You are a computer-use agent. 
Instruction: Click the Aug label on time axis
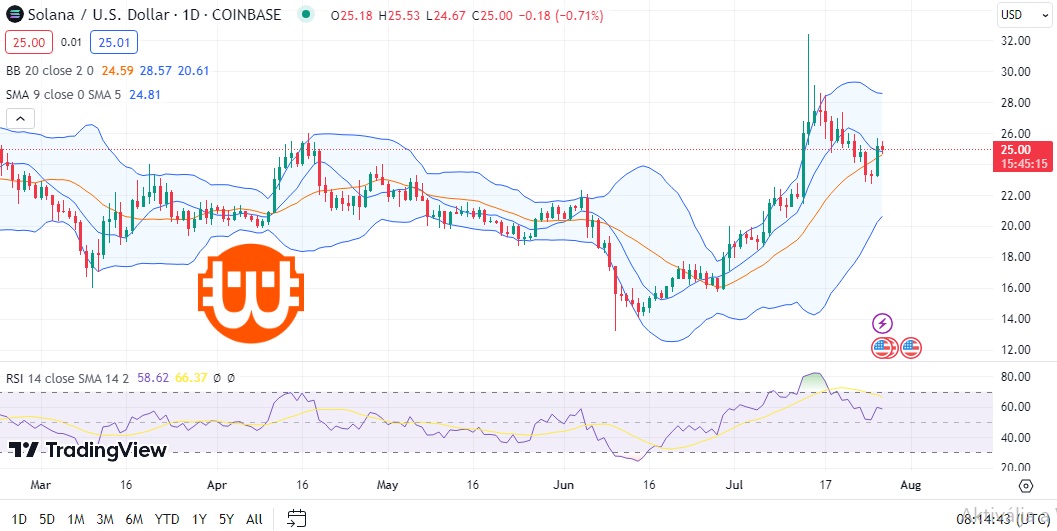tap(911, 485)
